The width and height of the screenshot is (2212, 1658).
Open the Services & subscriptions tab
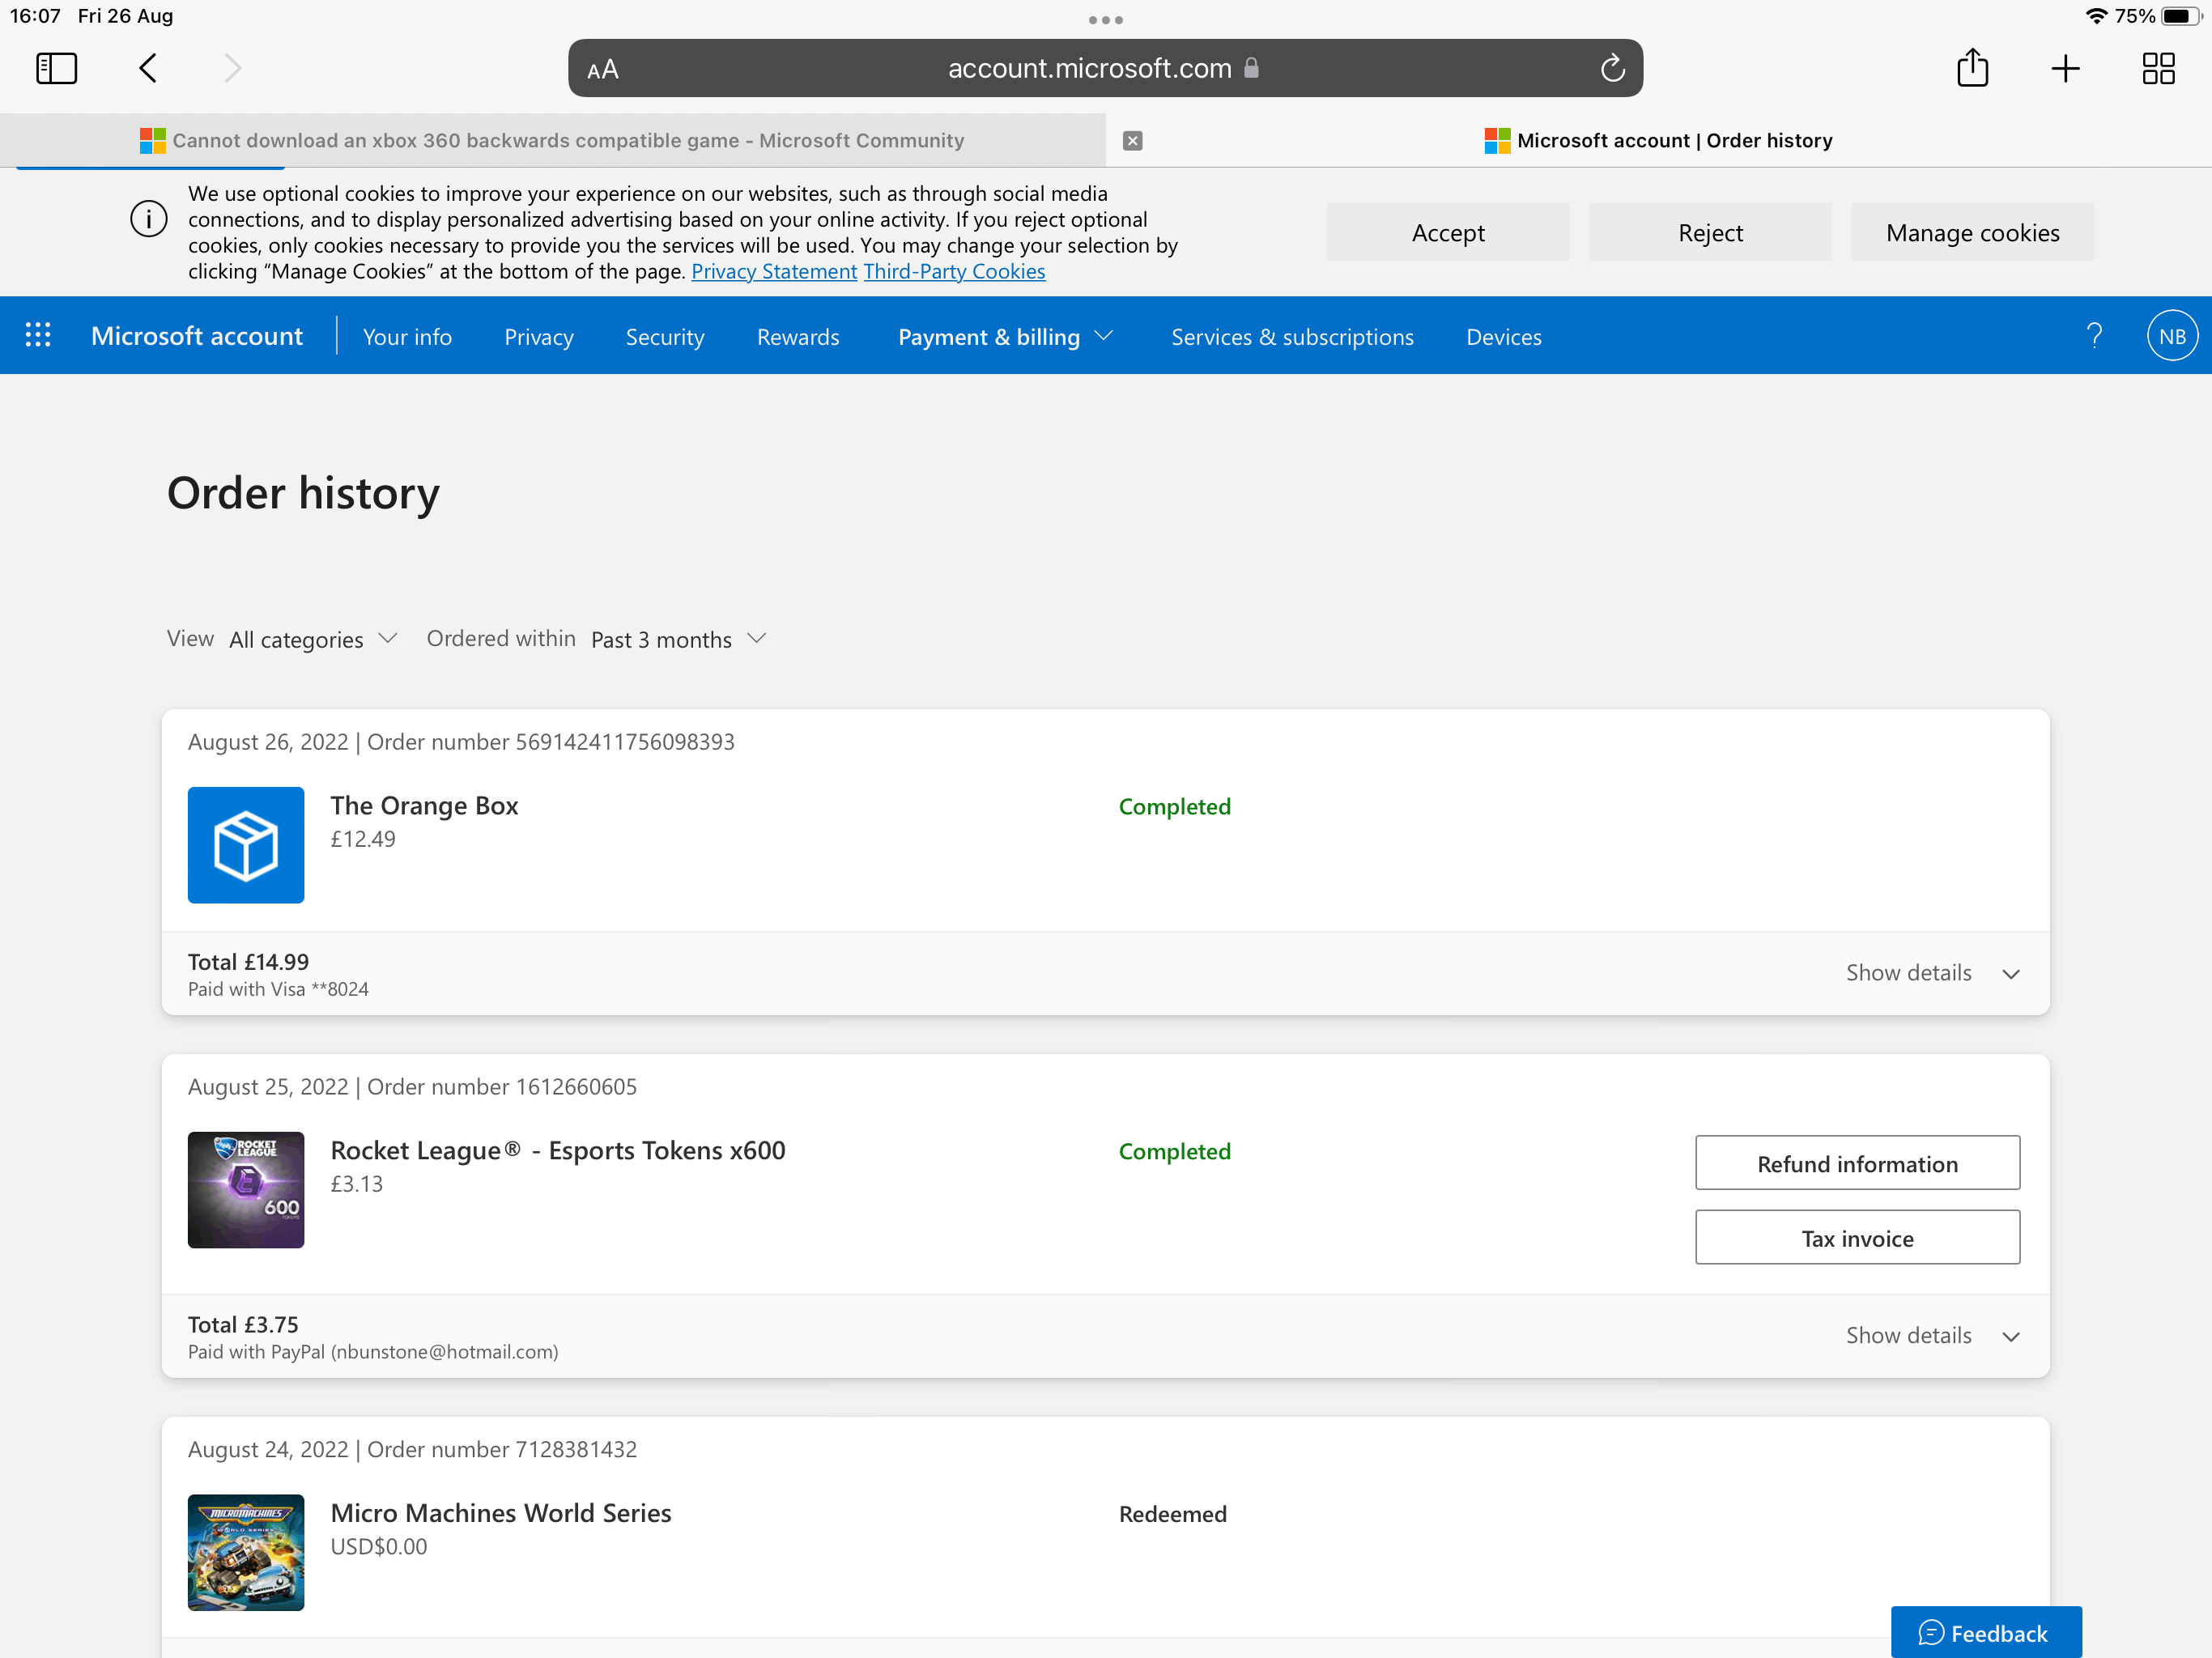(1292, 336)
